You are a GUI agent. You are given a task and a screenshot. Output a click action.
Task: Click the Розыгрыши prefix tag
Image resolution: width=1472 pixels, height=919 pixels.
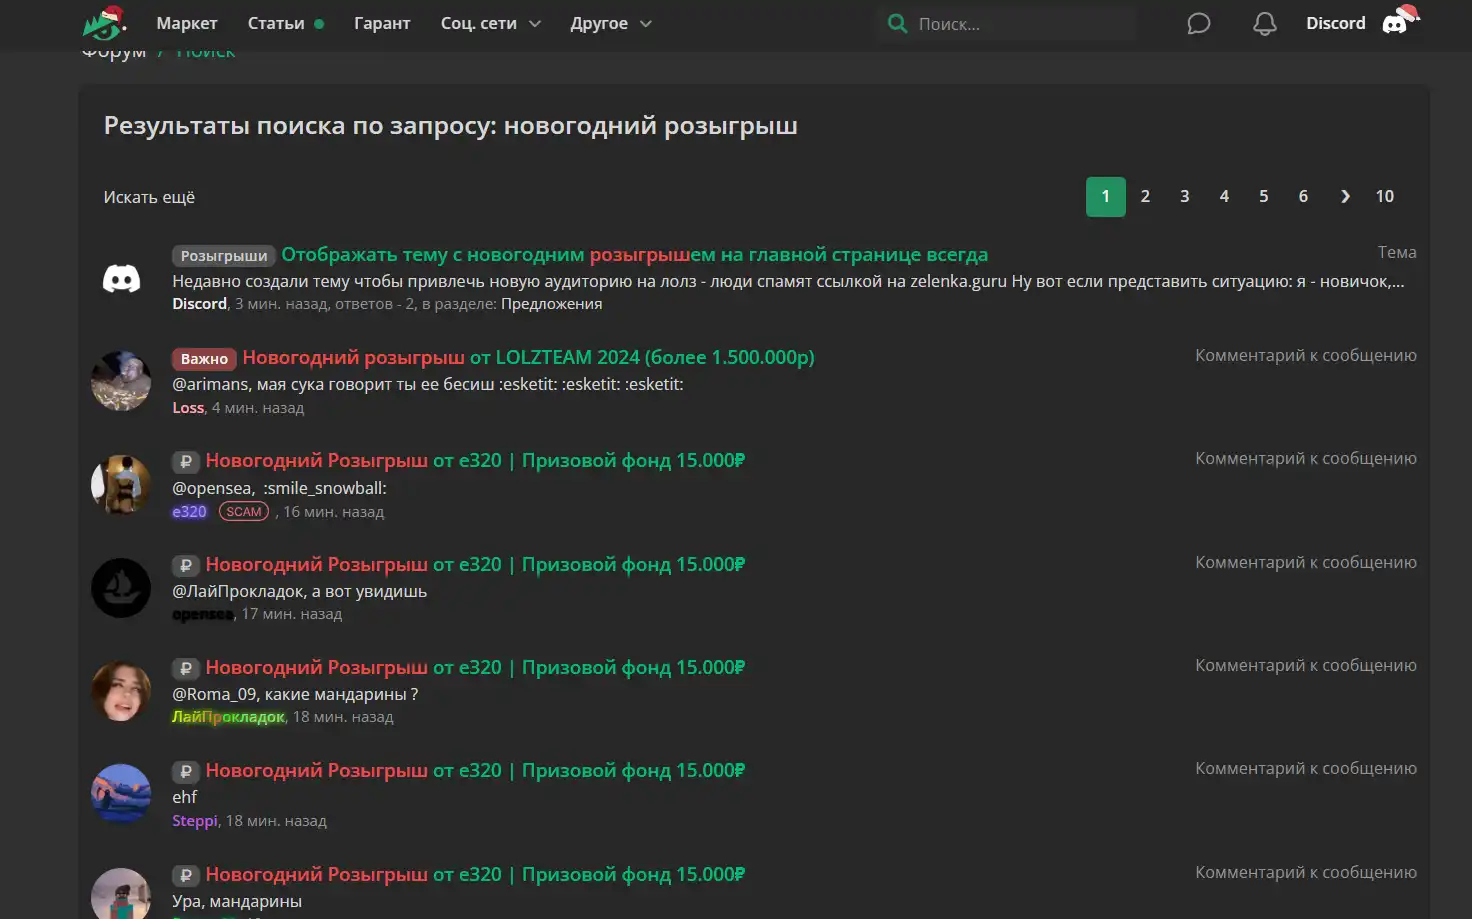point(224,256)
